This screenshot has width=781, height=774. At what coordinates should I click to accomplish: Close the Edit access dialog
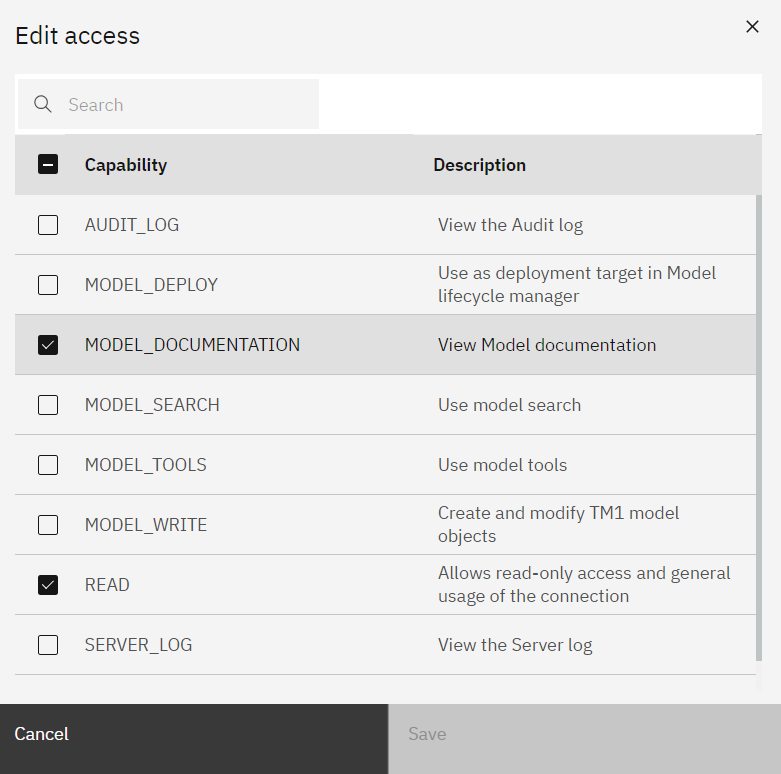coord(752,26)
